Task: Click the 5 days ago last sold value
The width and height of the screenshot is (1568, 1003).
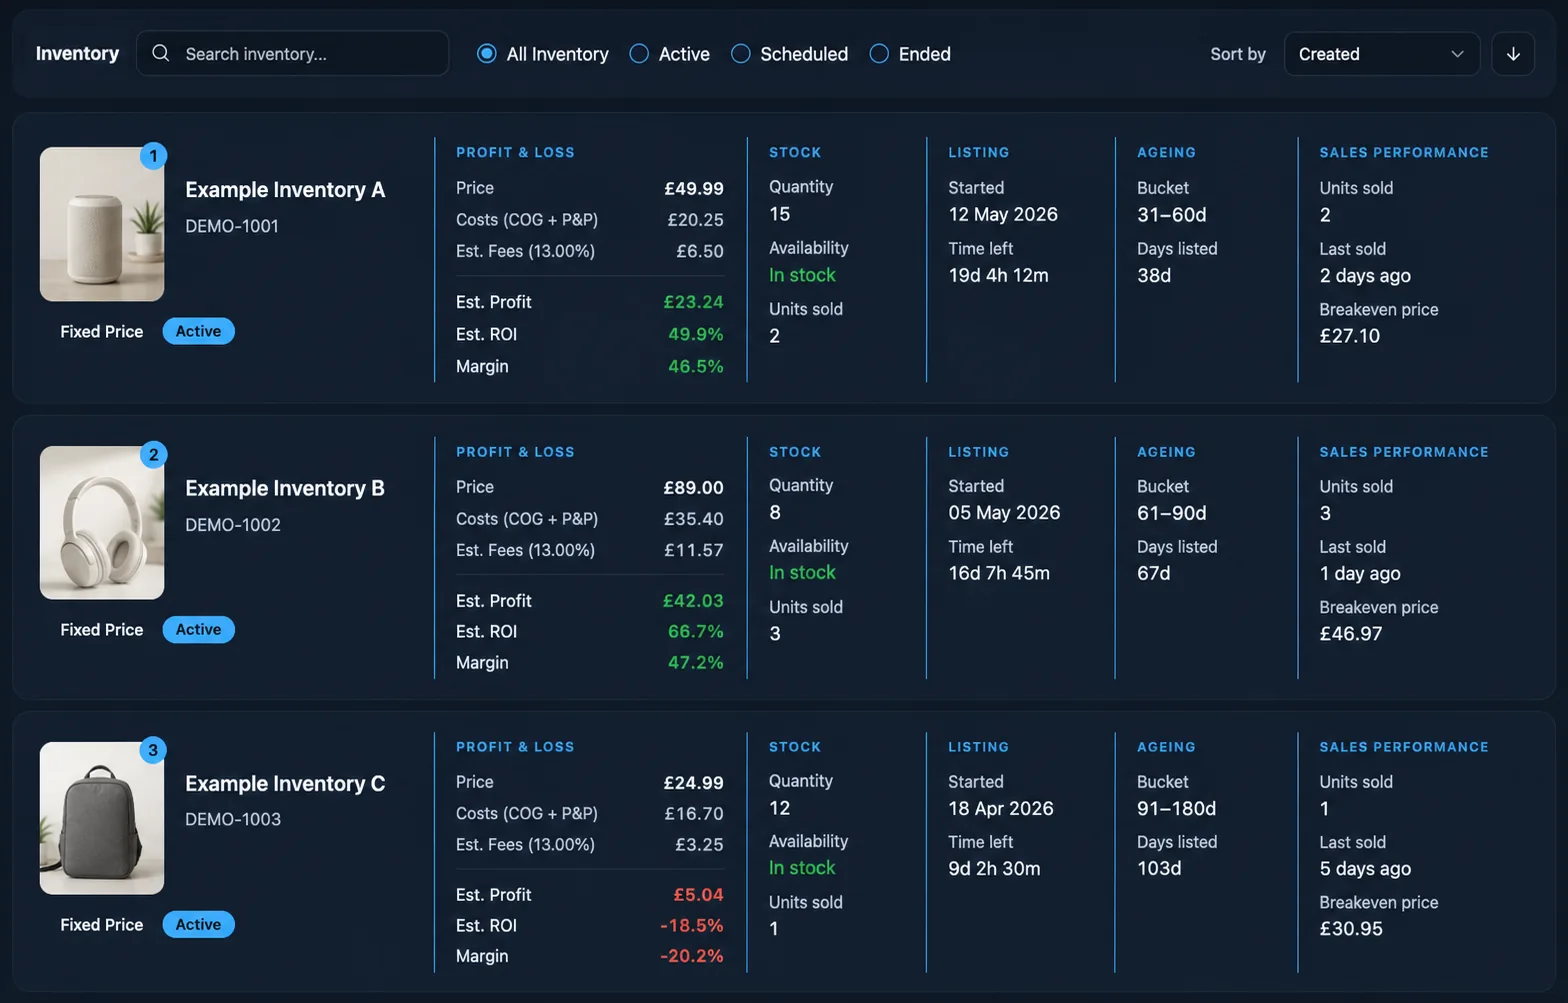Action: (1365, 868)
